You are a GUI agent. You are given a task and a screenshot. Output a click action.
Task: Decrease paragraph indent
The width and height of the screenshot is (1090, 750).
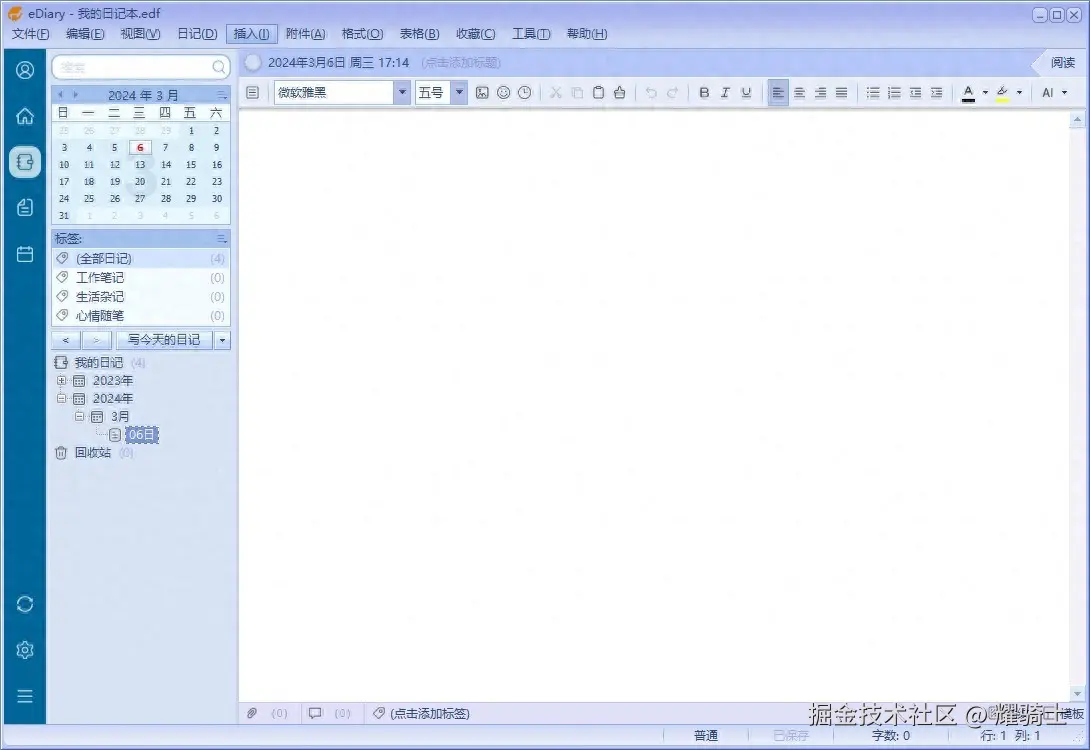[x=916, y=92]
